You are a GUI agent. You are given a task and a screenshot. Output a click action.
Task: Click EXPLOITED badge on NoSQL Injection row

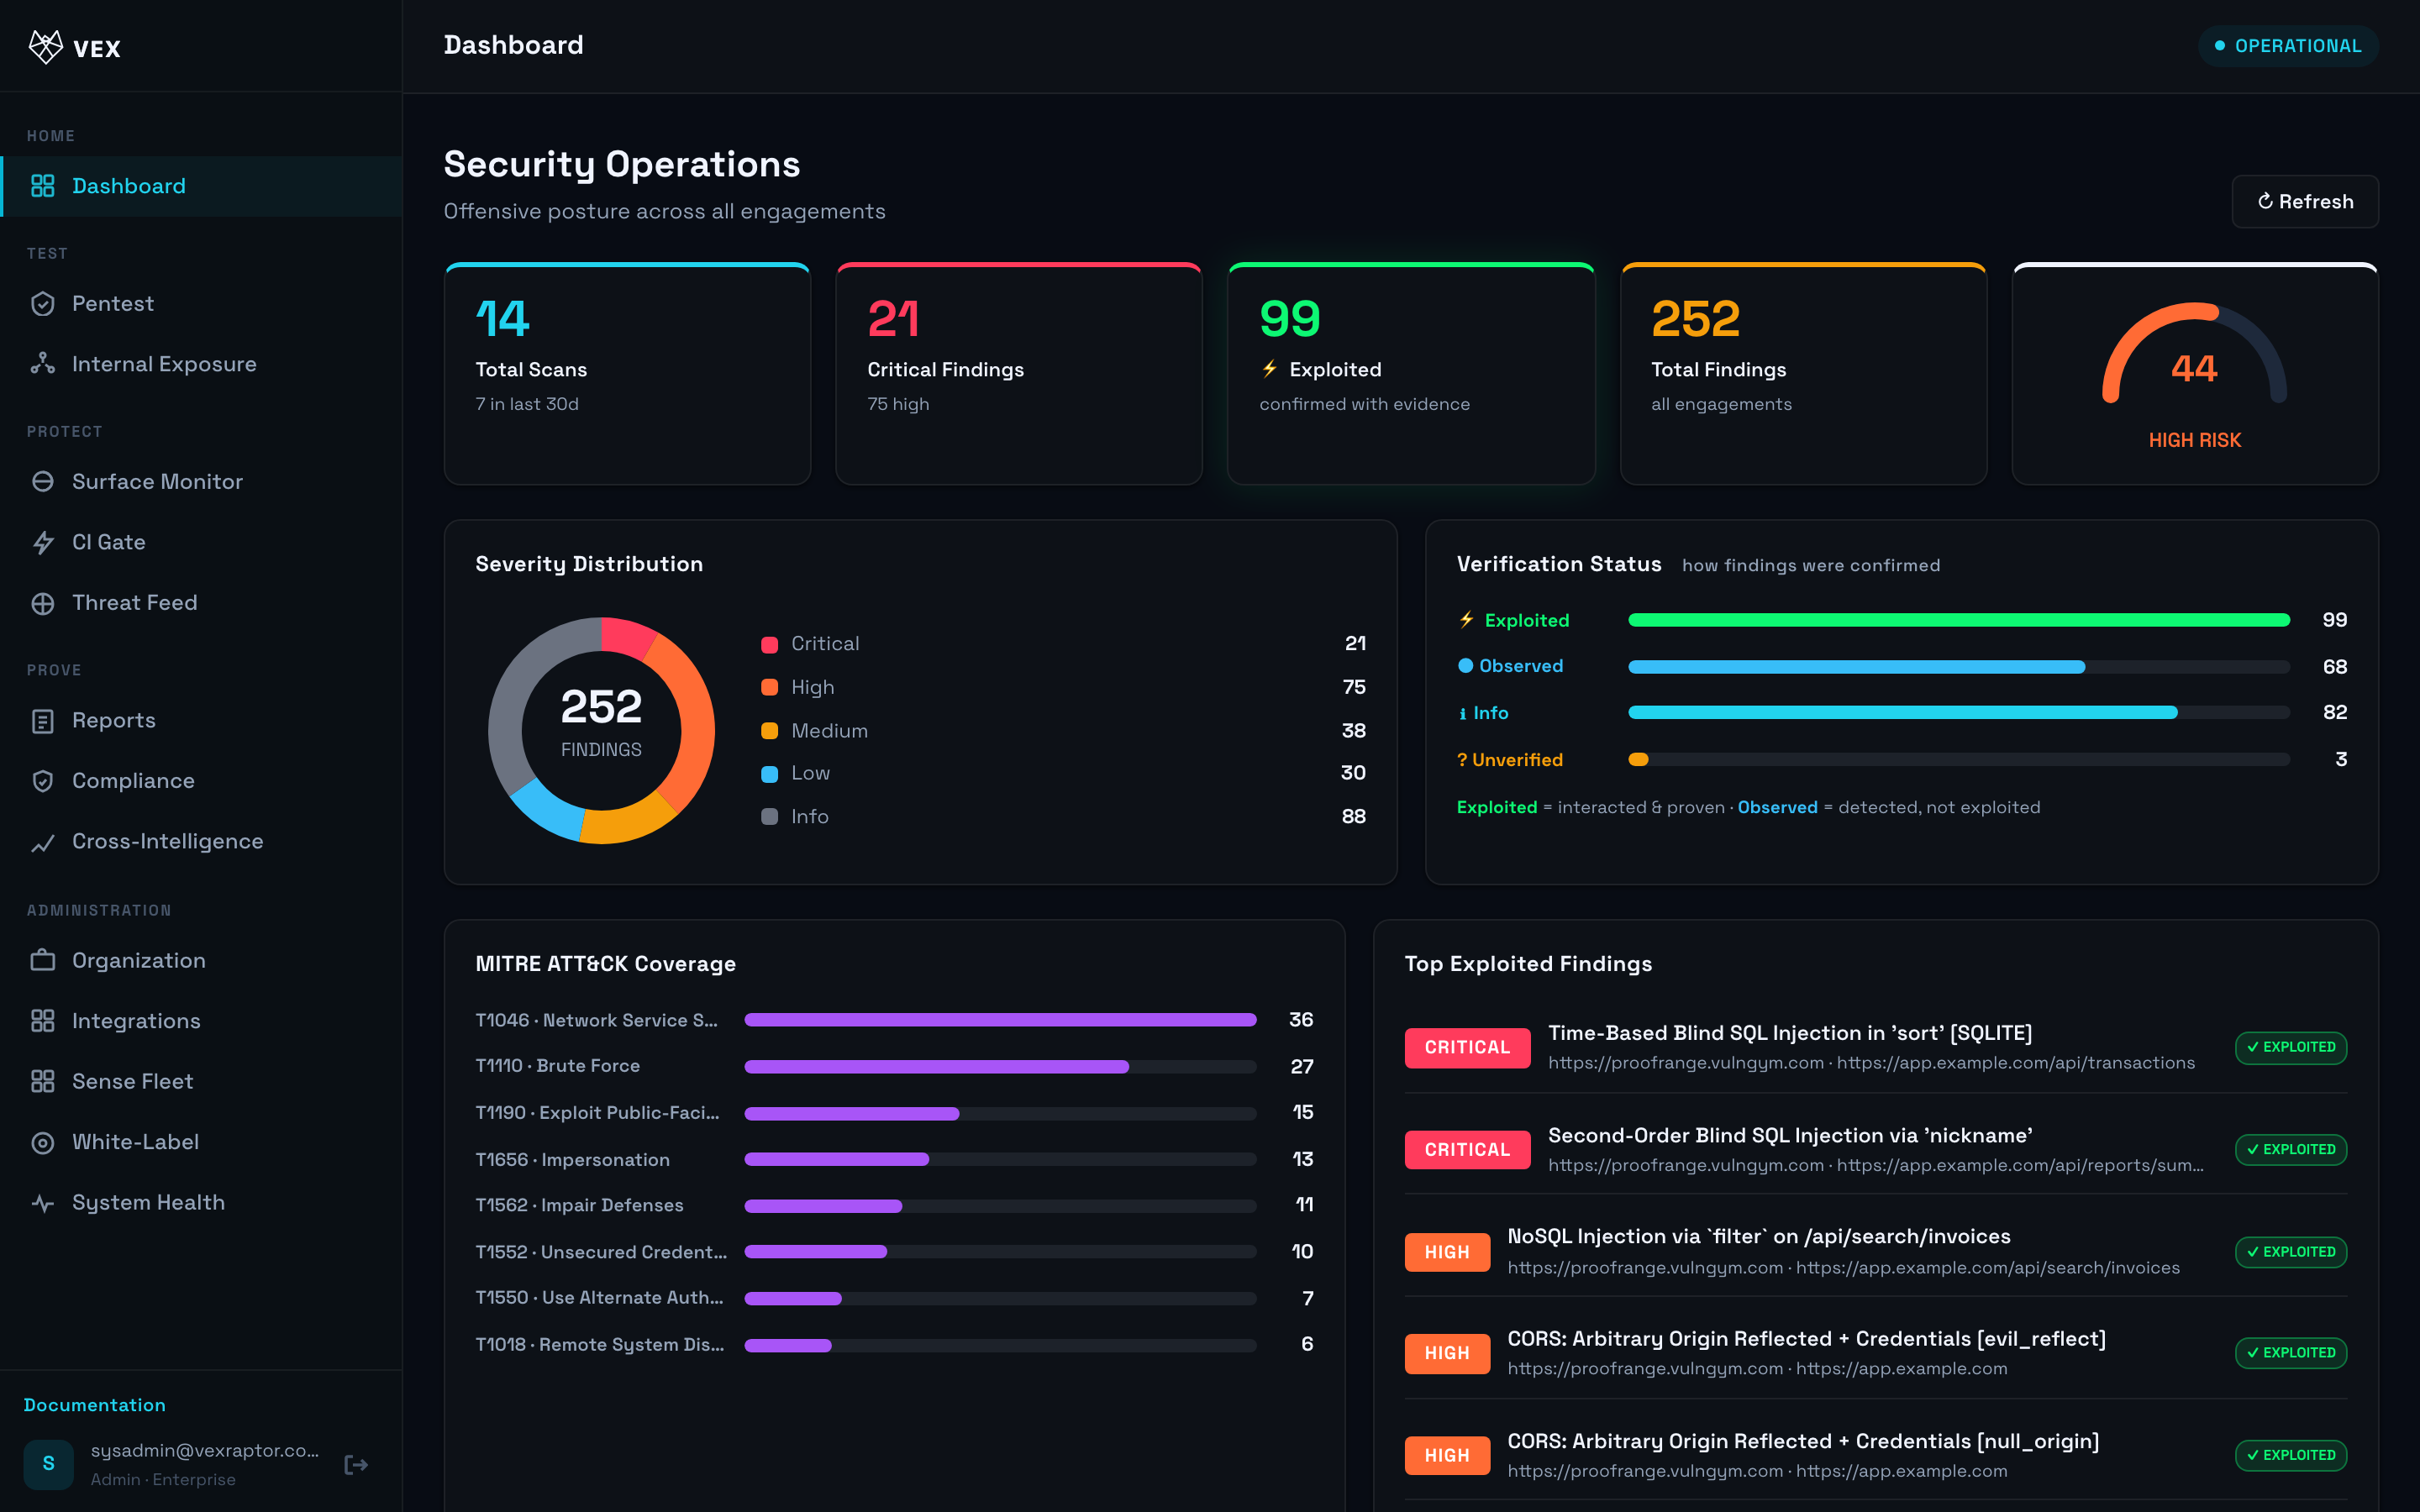coord(2290,1252)
